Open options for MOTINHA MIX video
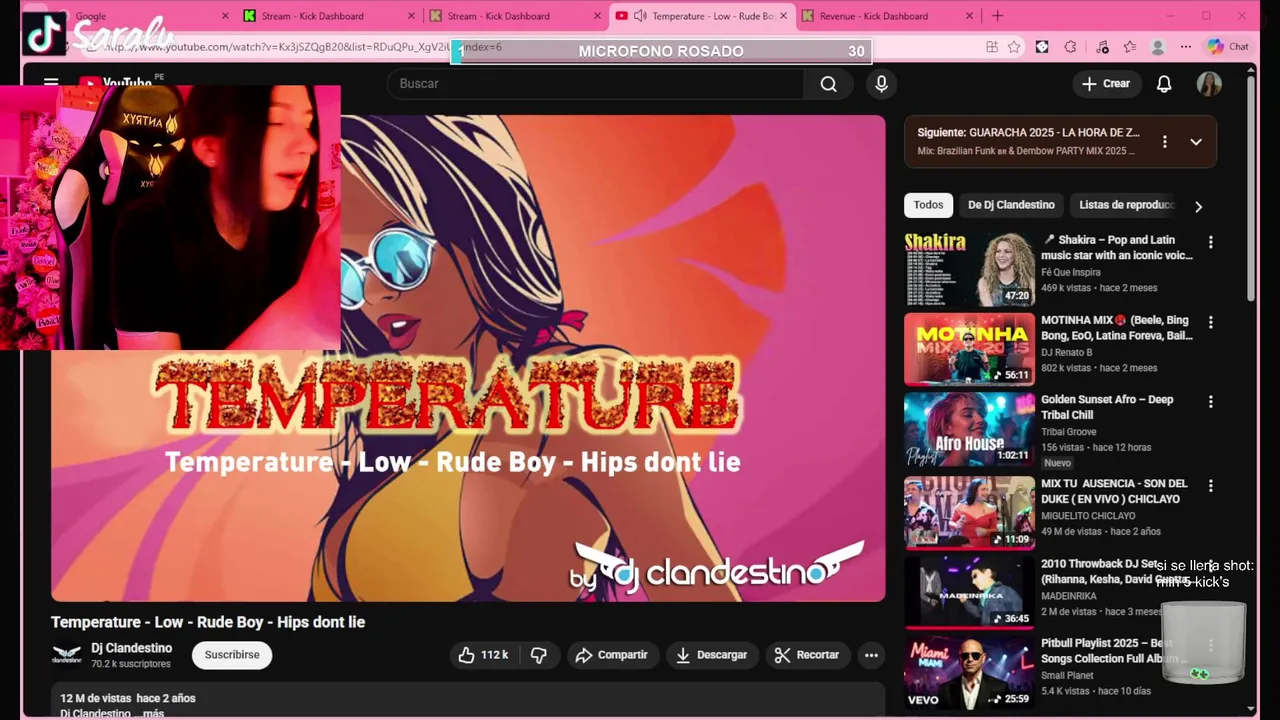The height and width of the screenshot is (720, 1280). pos(1210,322)
